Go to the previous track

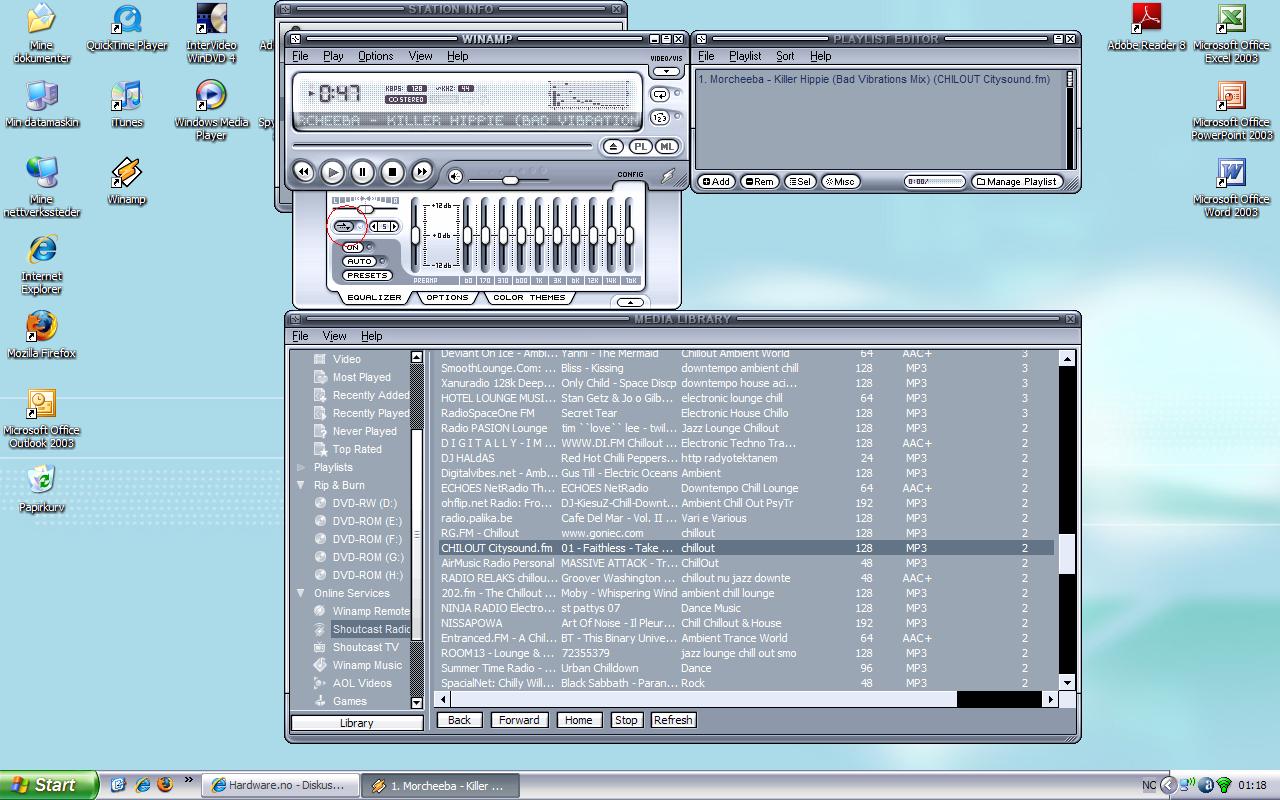click(303, 172)
